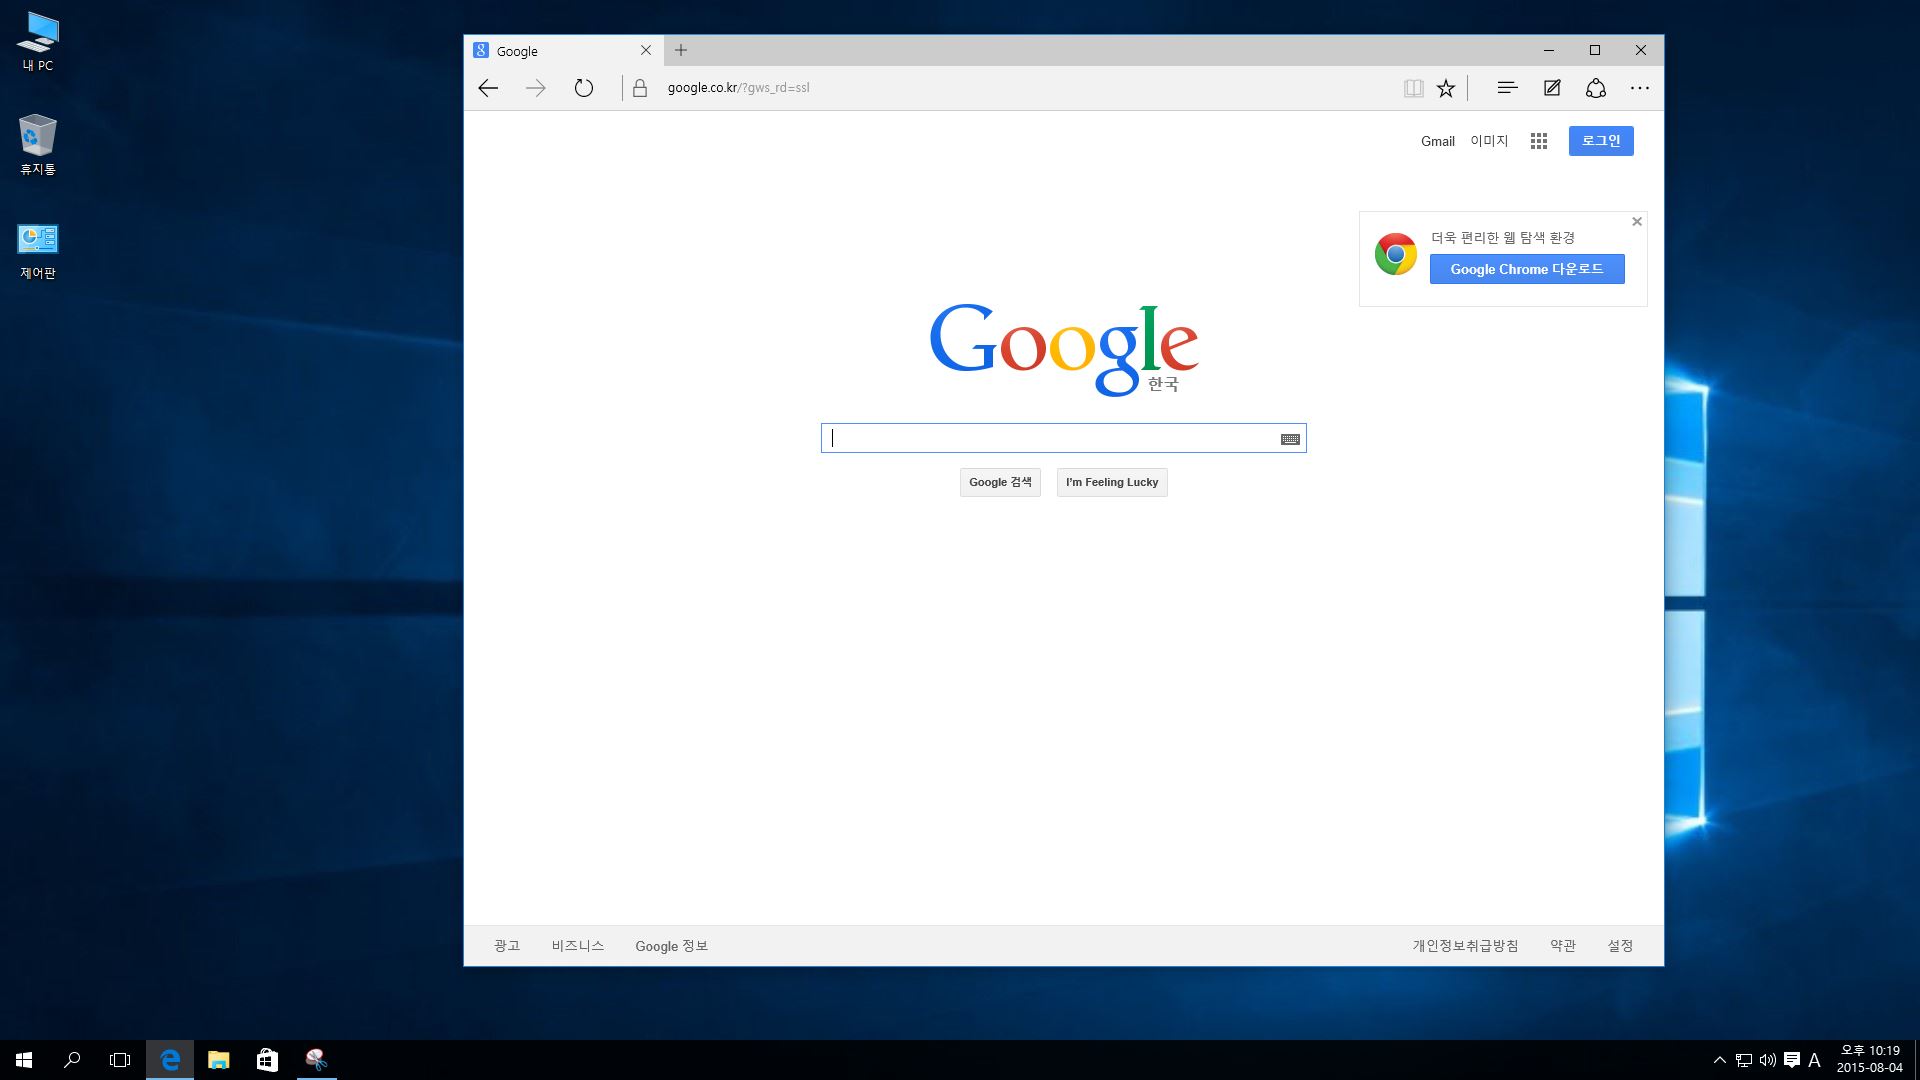Click the Snipping Tool taskbar icon
Screen dimensions: 1920x1080
pyautogui.click(x=316, y=1060)
